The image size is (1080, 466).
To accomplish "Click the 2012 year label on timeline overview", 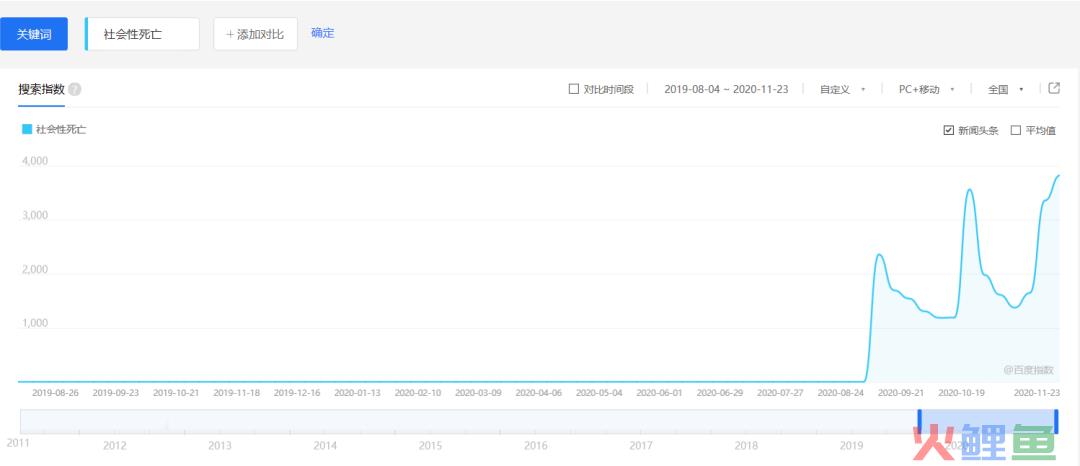I will tap(114, 445).
